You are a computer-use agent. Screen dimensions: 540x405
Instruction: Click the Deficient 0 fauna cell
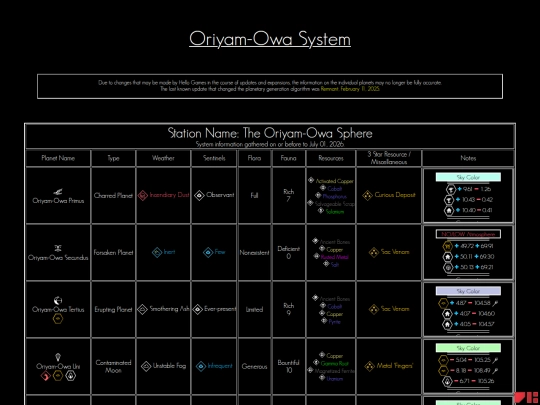(x=289, y=252)
